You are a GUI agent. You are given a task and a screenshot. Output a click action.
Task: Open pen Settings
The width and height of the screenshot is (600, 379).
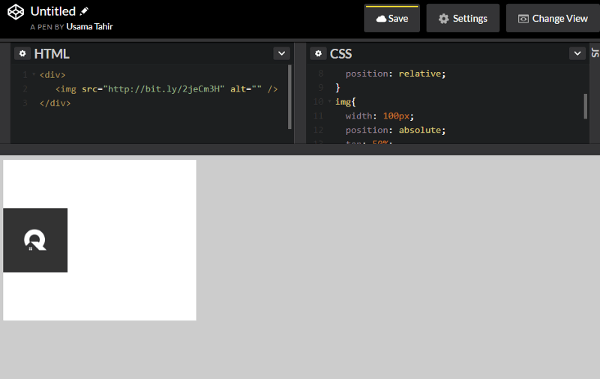click(463, 18)
